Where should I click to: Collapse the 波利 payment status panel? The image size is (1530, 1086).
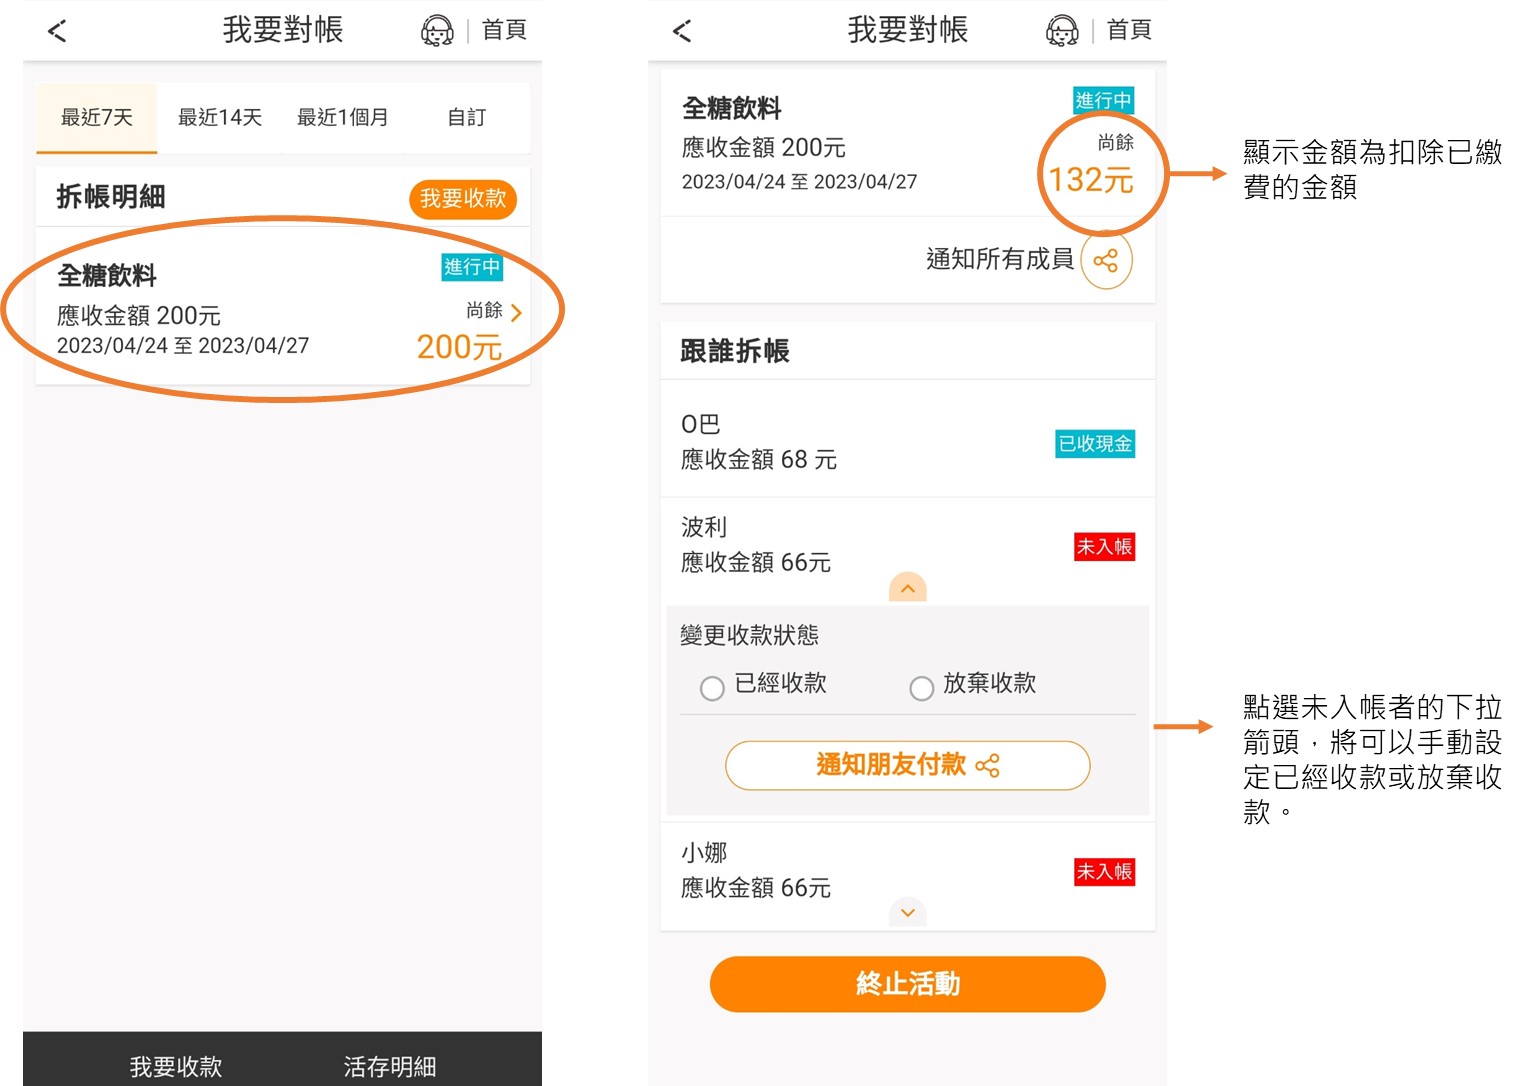tap(907, 588)
